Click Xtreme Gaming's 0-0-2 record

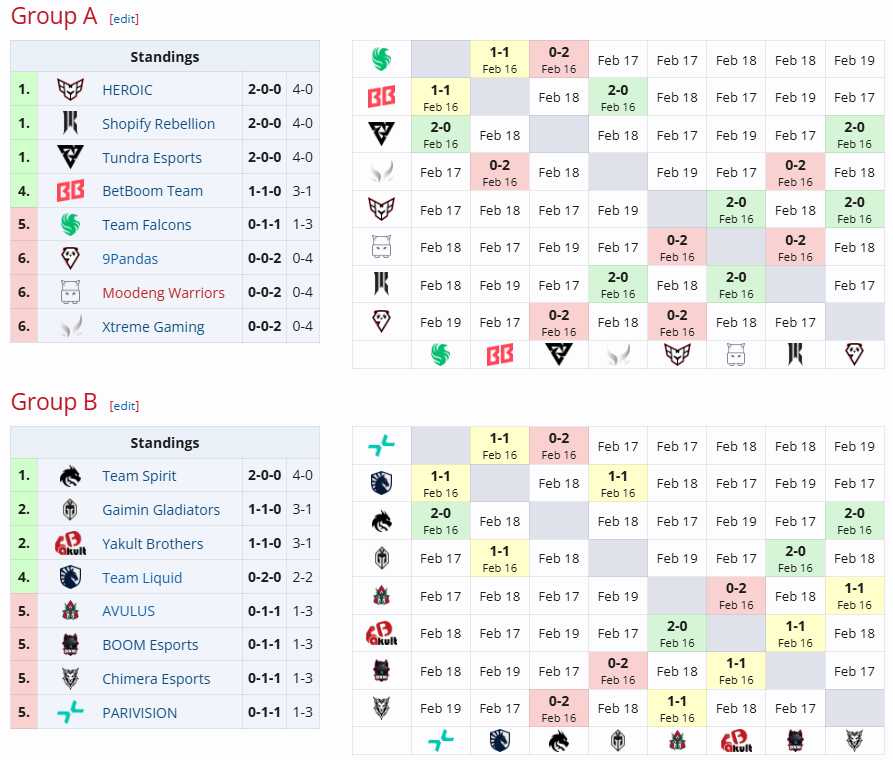pyautogui.click(x=264, y=326)
